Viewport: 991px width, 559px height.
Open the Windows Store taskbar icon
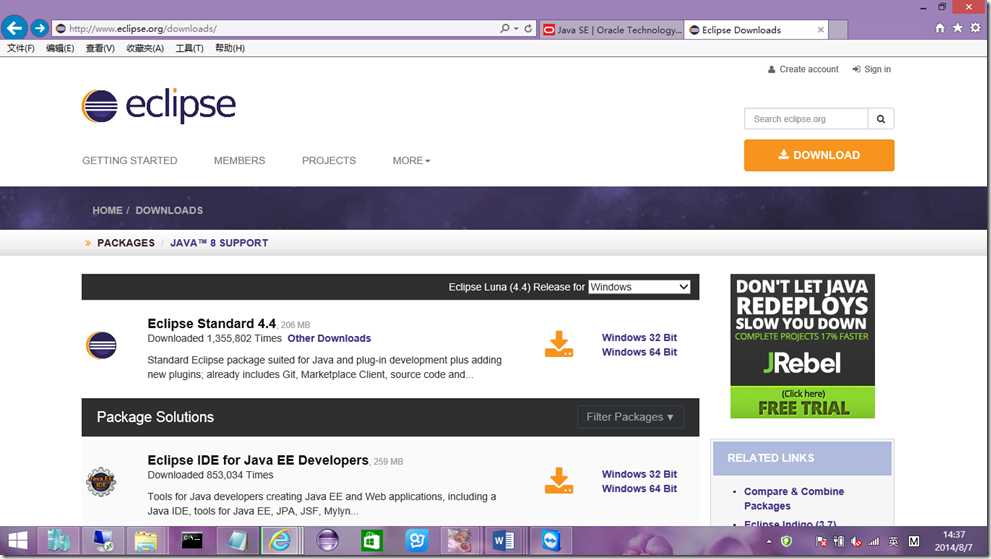tap(372, 541)
